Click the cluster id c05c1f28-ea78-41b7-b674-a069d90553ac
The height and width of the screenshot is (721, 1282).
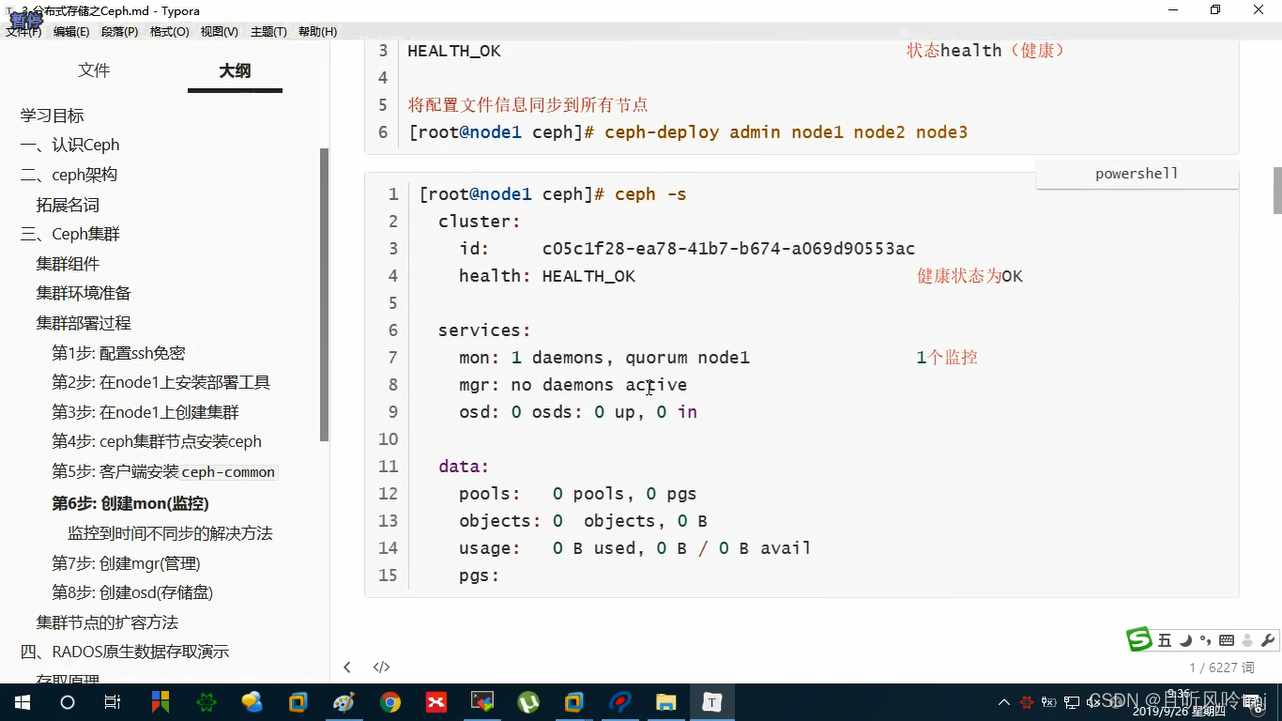(729, 248)
